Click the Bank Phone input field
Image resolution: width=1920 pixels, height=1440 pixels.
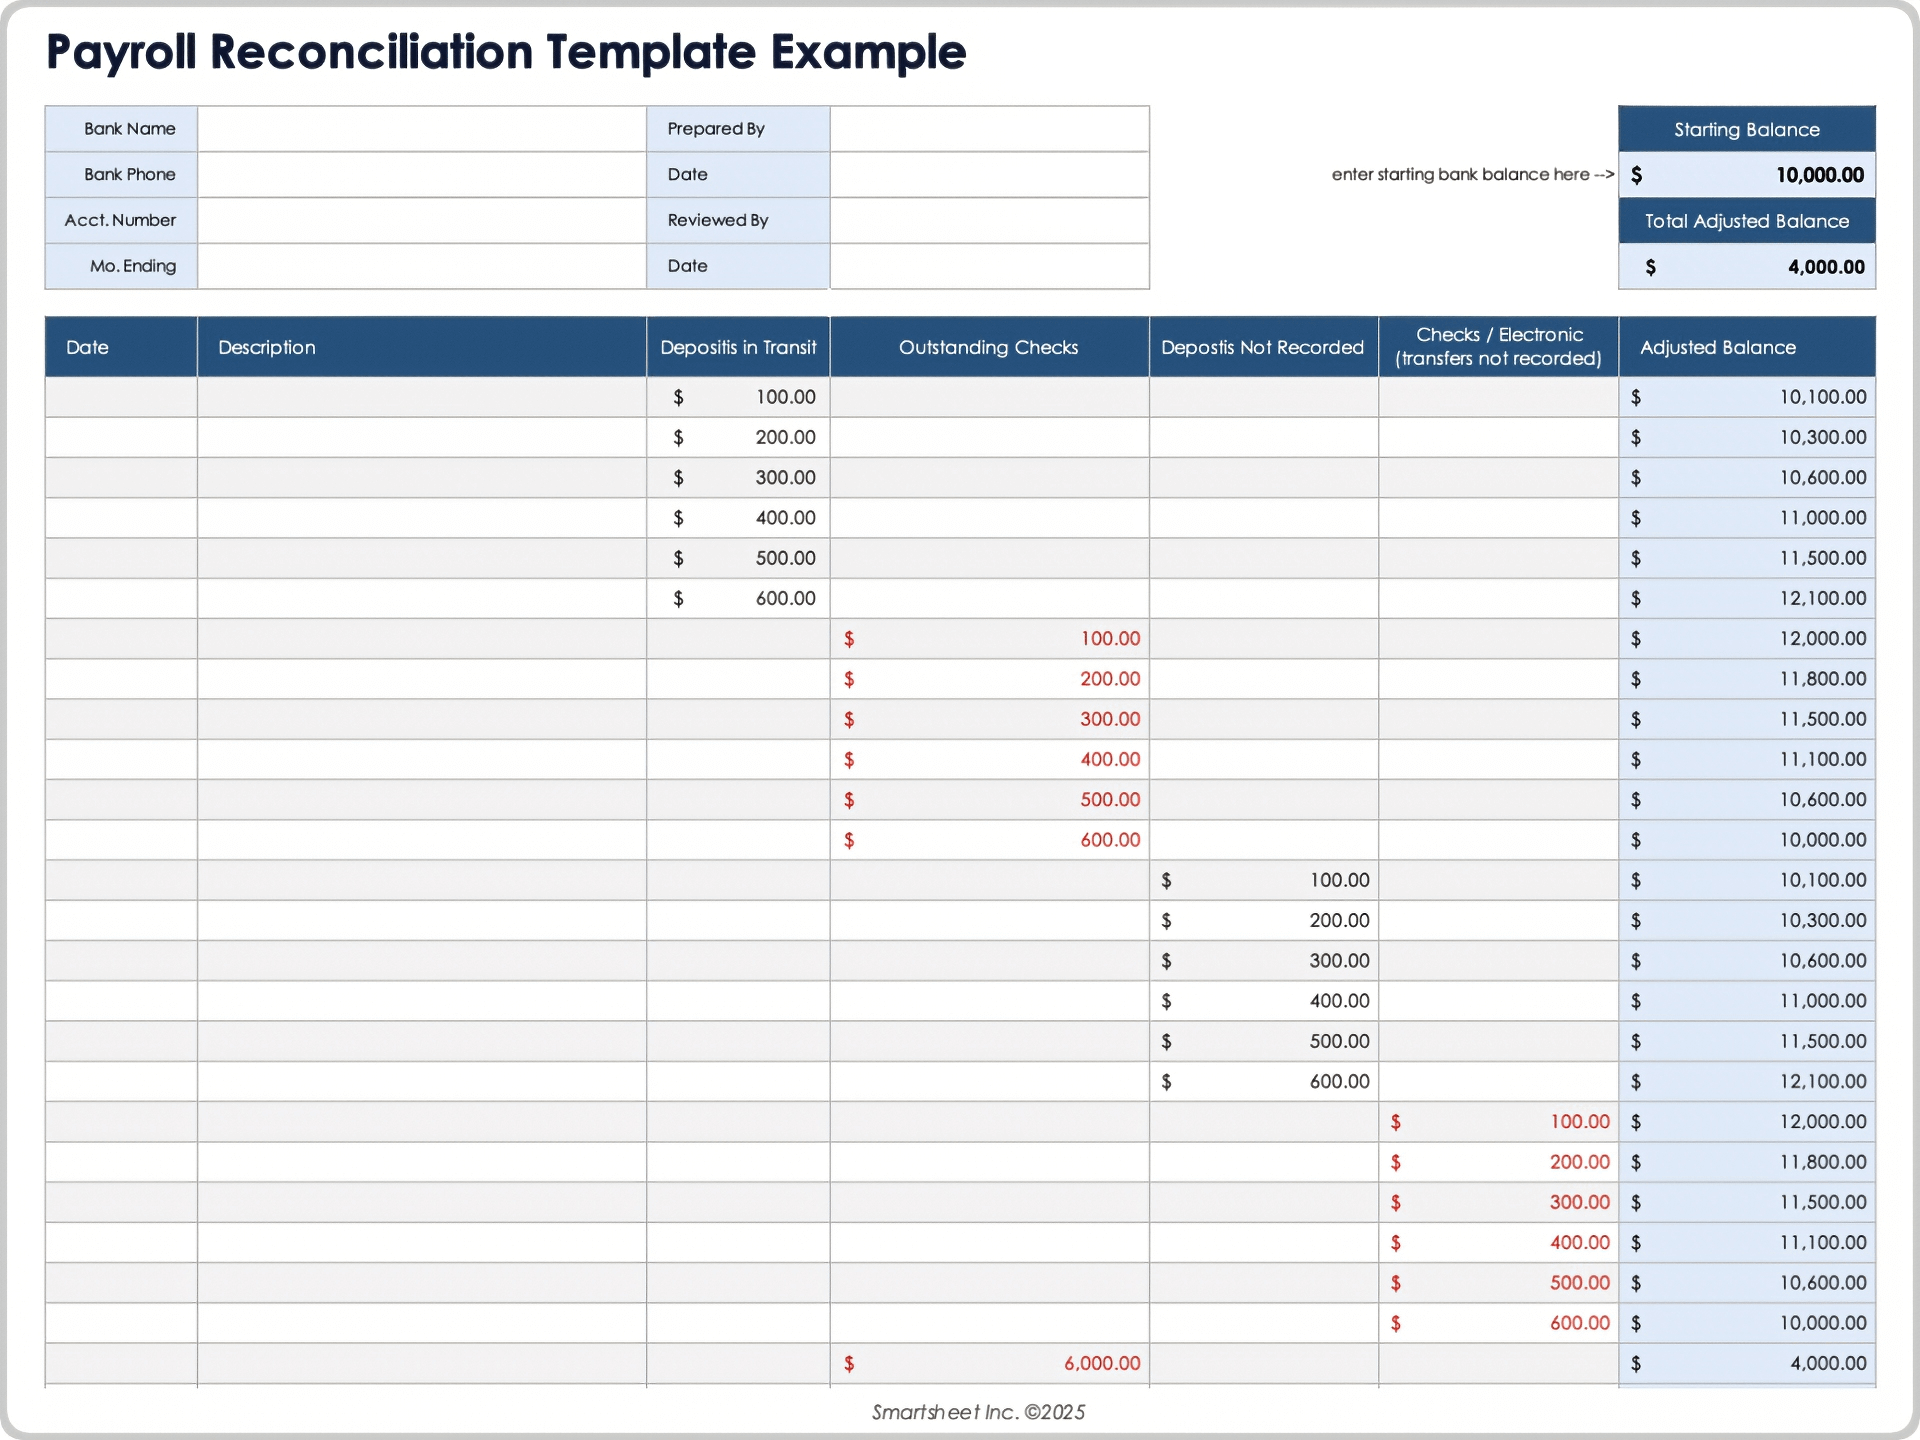coord(420,174)
